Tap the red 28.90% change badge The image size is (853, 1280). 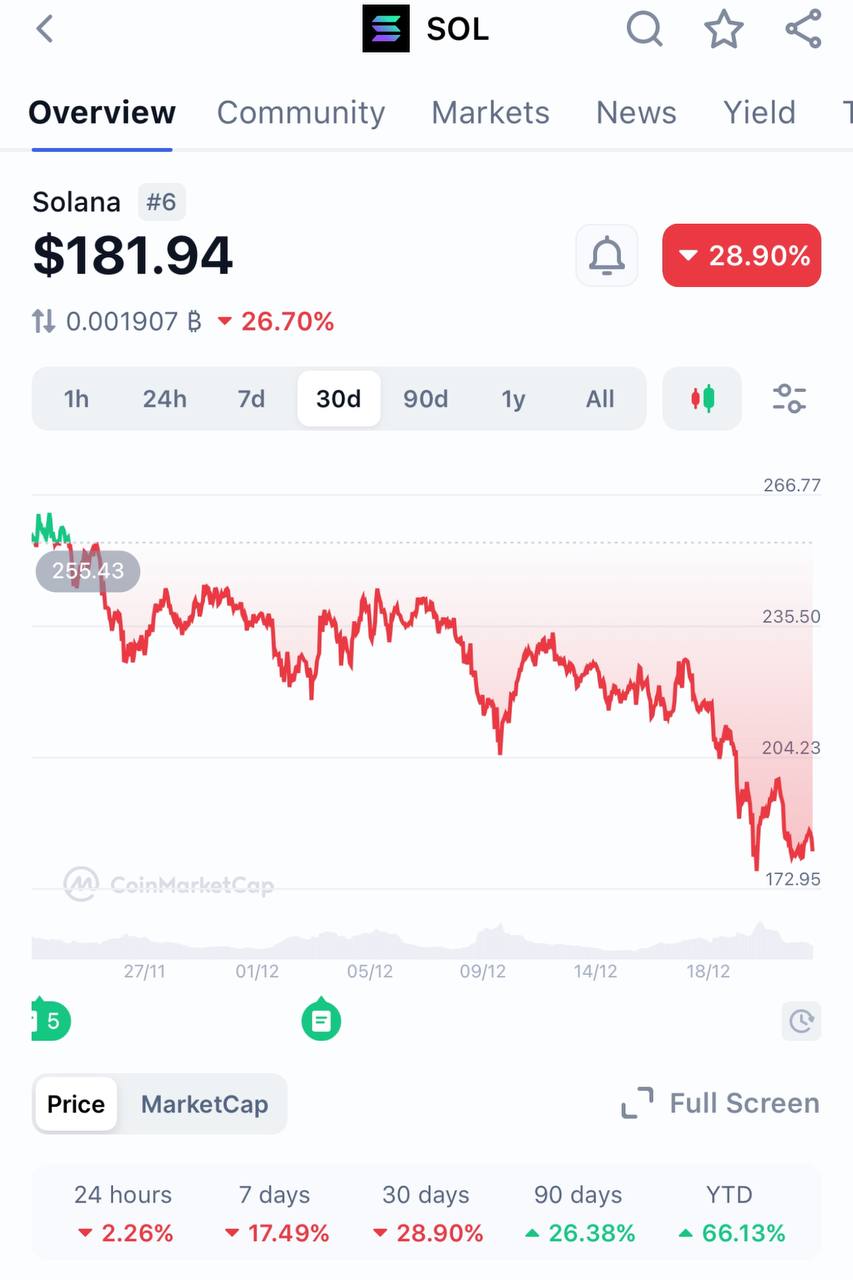(x=742, y=256)
